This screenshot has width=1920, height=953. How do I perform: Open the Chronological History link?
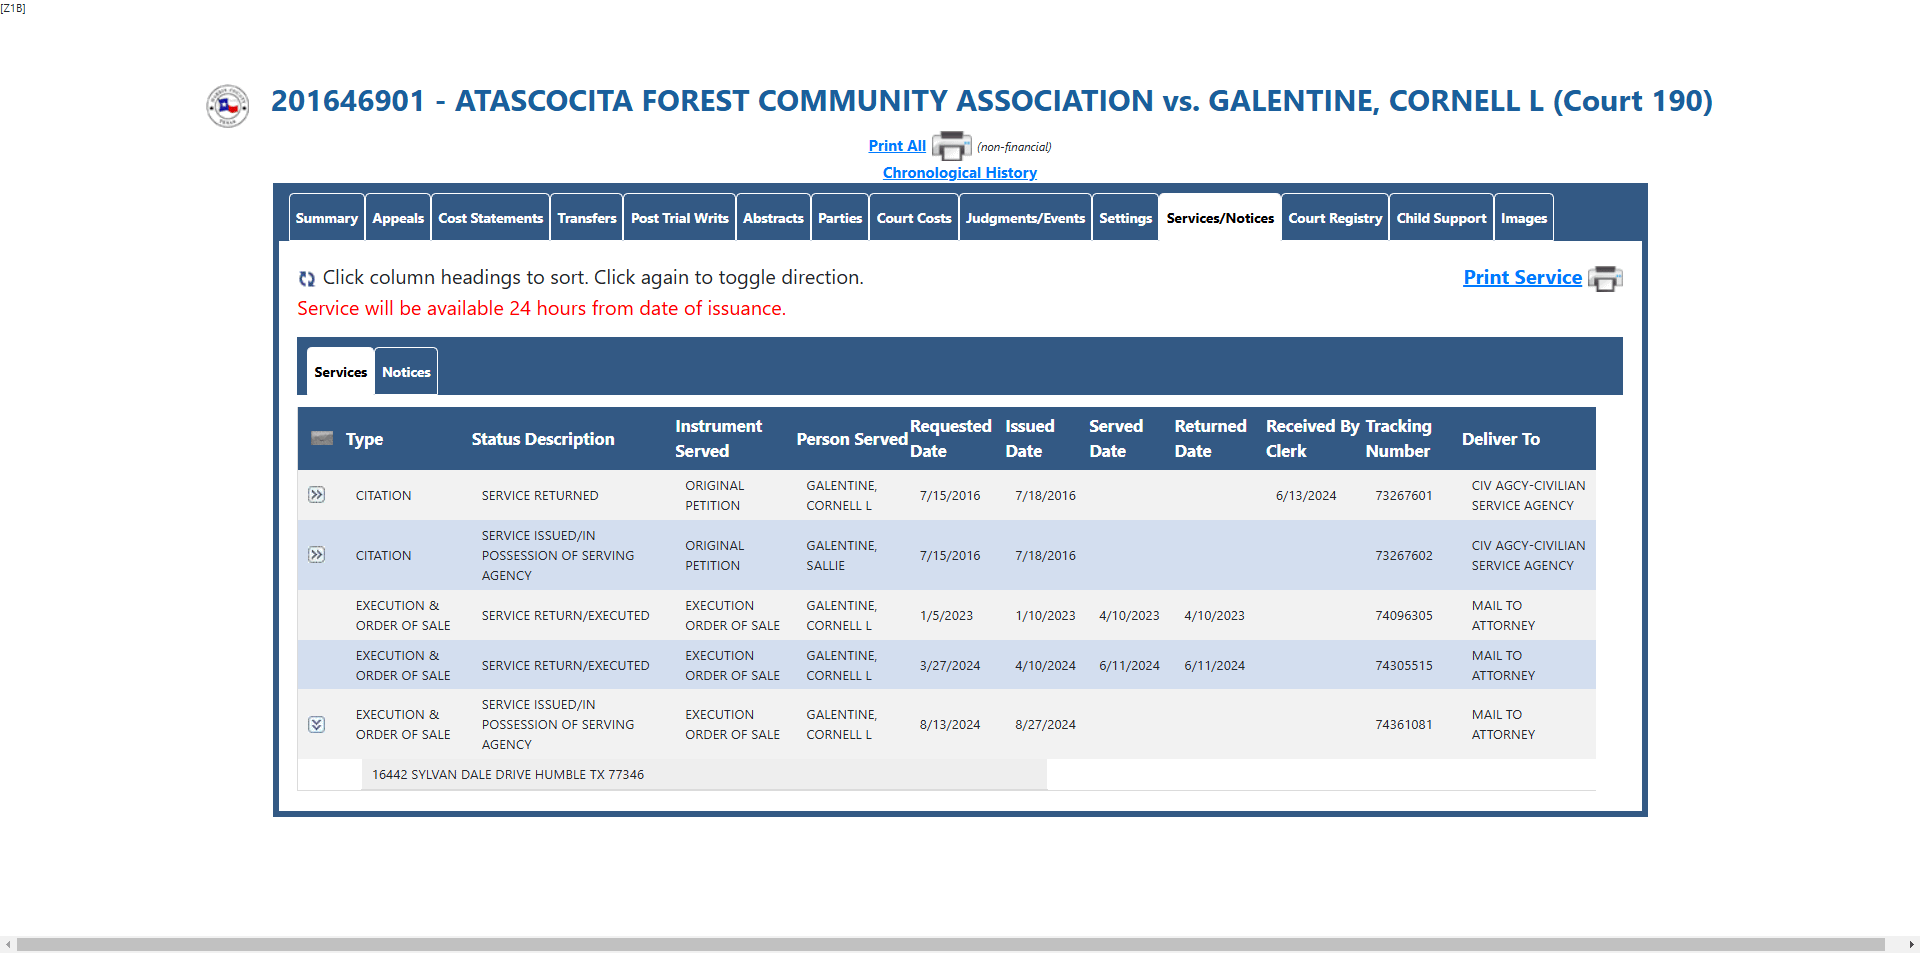click(960, 173)
